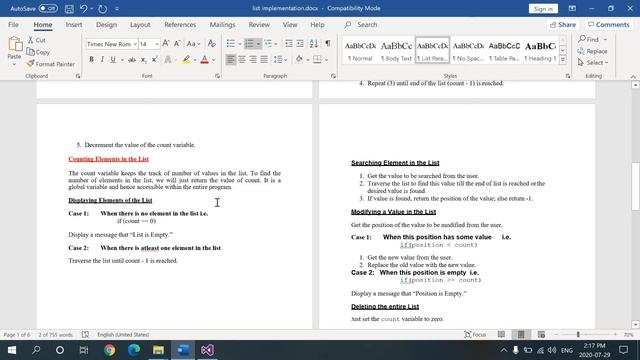The image size is (640, 360).
Task: Open Google Chrome from the taskbar
Action: coord(109,350)
